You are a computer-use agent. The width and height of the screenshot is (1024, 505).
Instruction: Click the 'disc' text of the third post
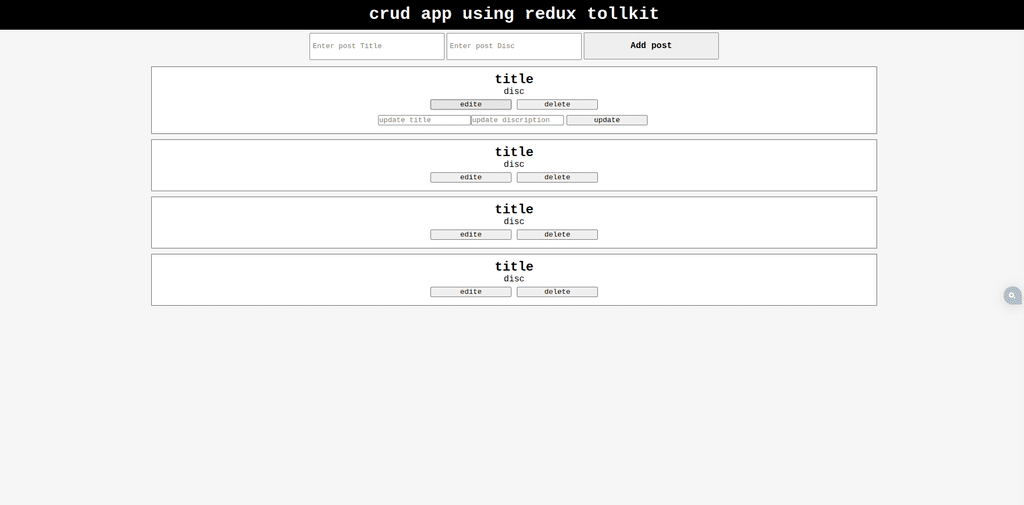tap(514, 221)
